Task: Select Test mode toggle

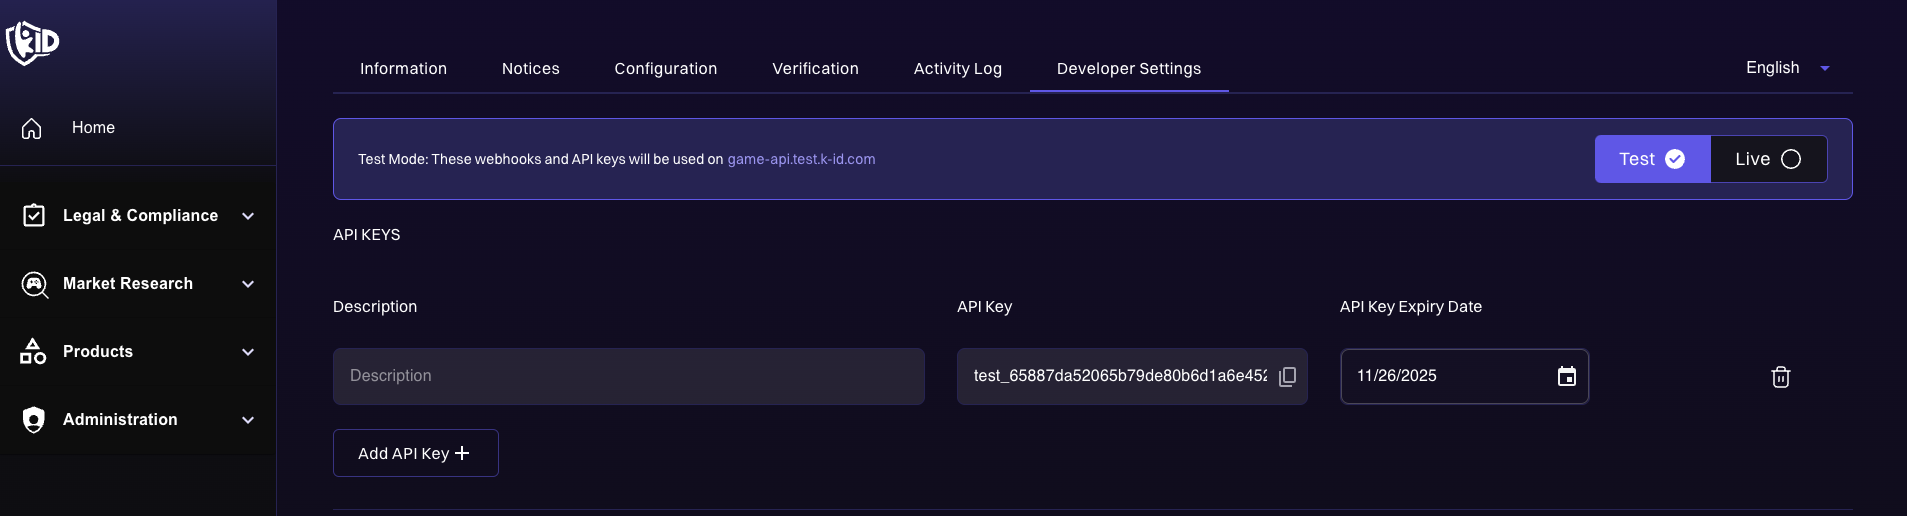Action: (1652, 159)
